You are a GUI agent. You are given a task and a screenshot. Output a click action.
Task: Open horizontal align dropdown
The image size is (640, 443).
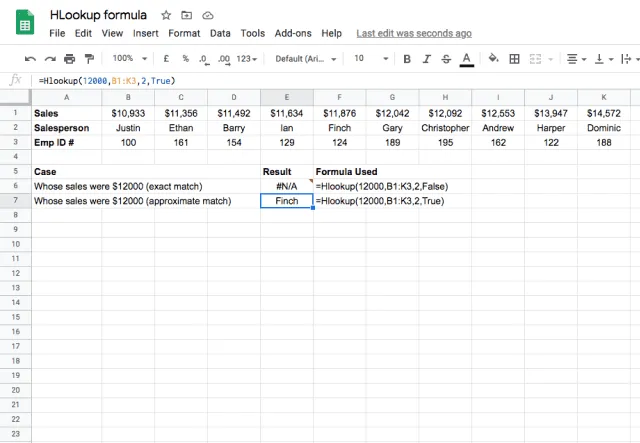tap(576, 59)
